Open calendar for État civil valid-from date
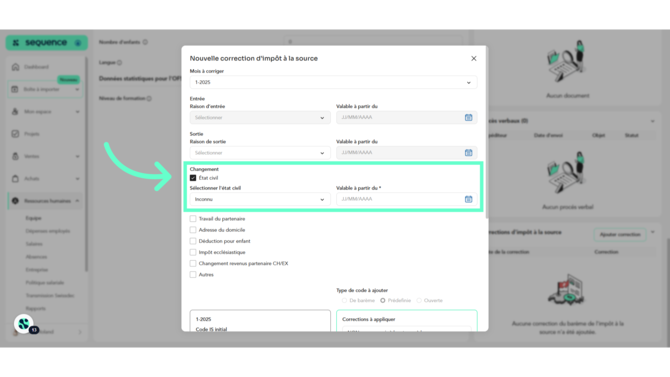 point(468,199)
